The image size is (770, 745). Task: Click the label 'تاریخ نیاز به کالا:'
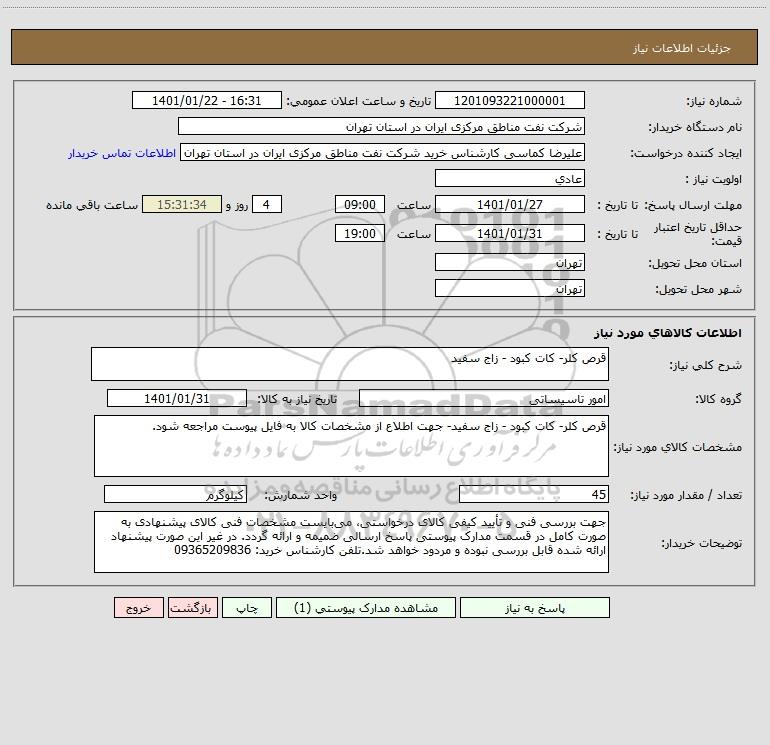pos(298,399)
